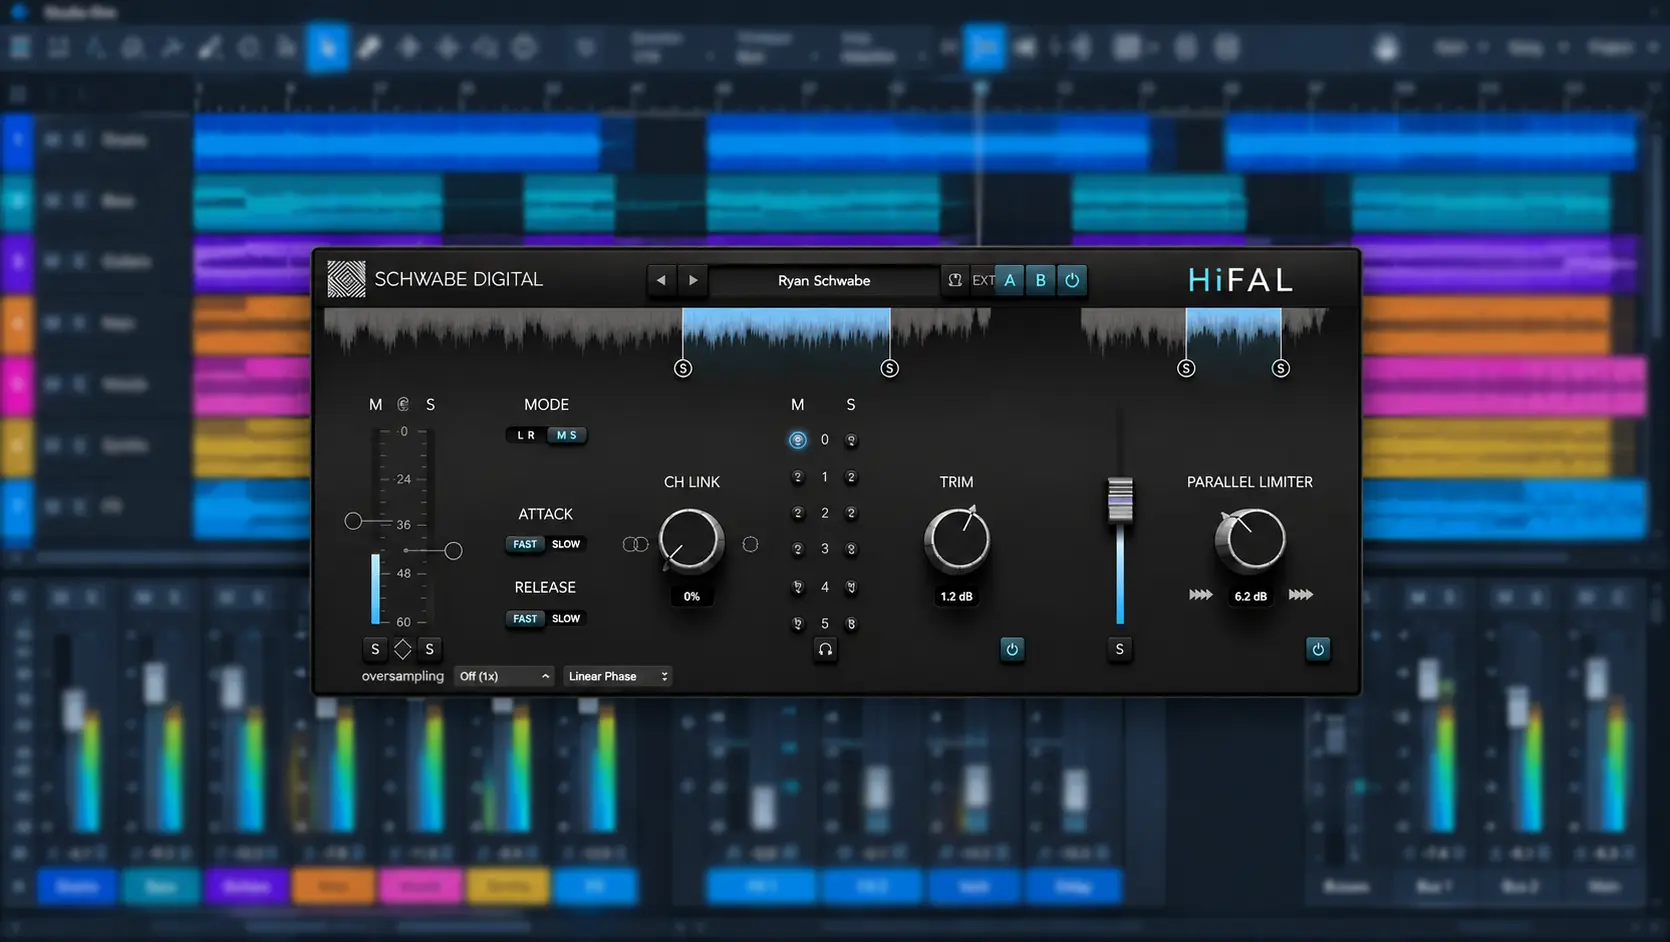
Task: Set Release to FAST
Action: click(x=525, y=619)
